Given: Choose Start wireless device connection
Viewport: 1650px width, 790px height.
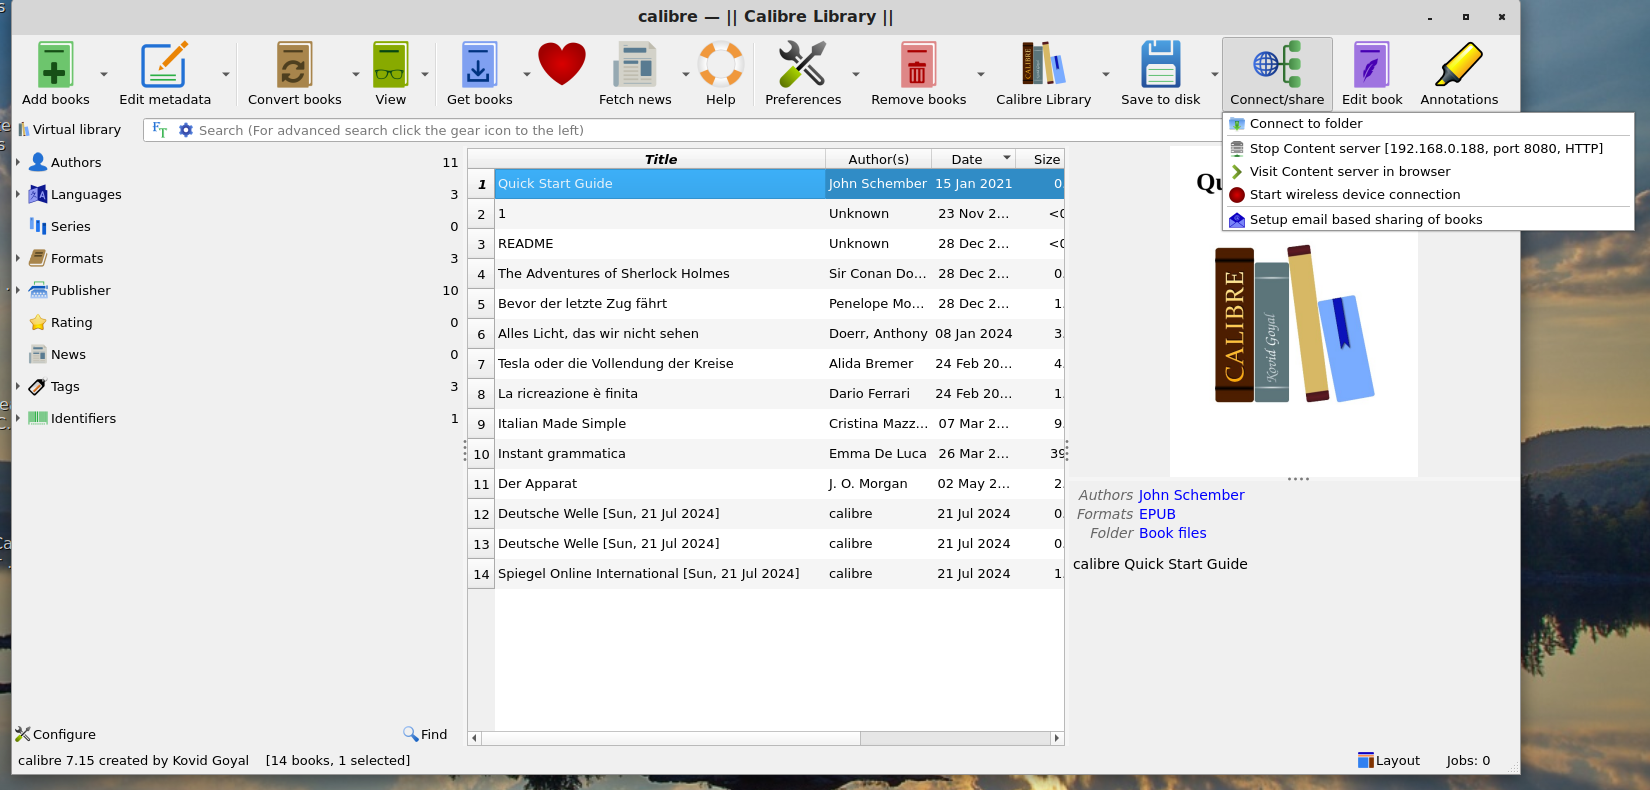Looking at the screenshot, I should [x=1428, y=195].
